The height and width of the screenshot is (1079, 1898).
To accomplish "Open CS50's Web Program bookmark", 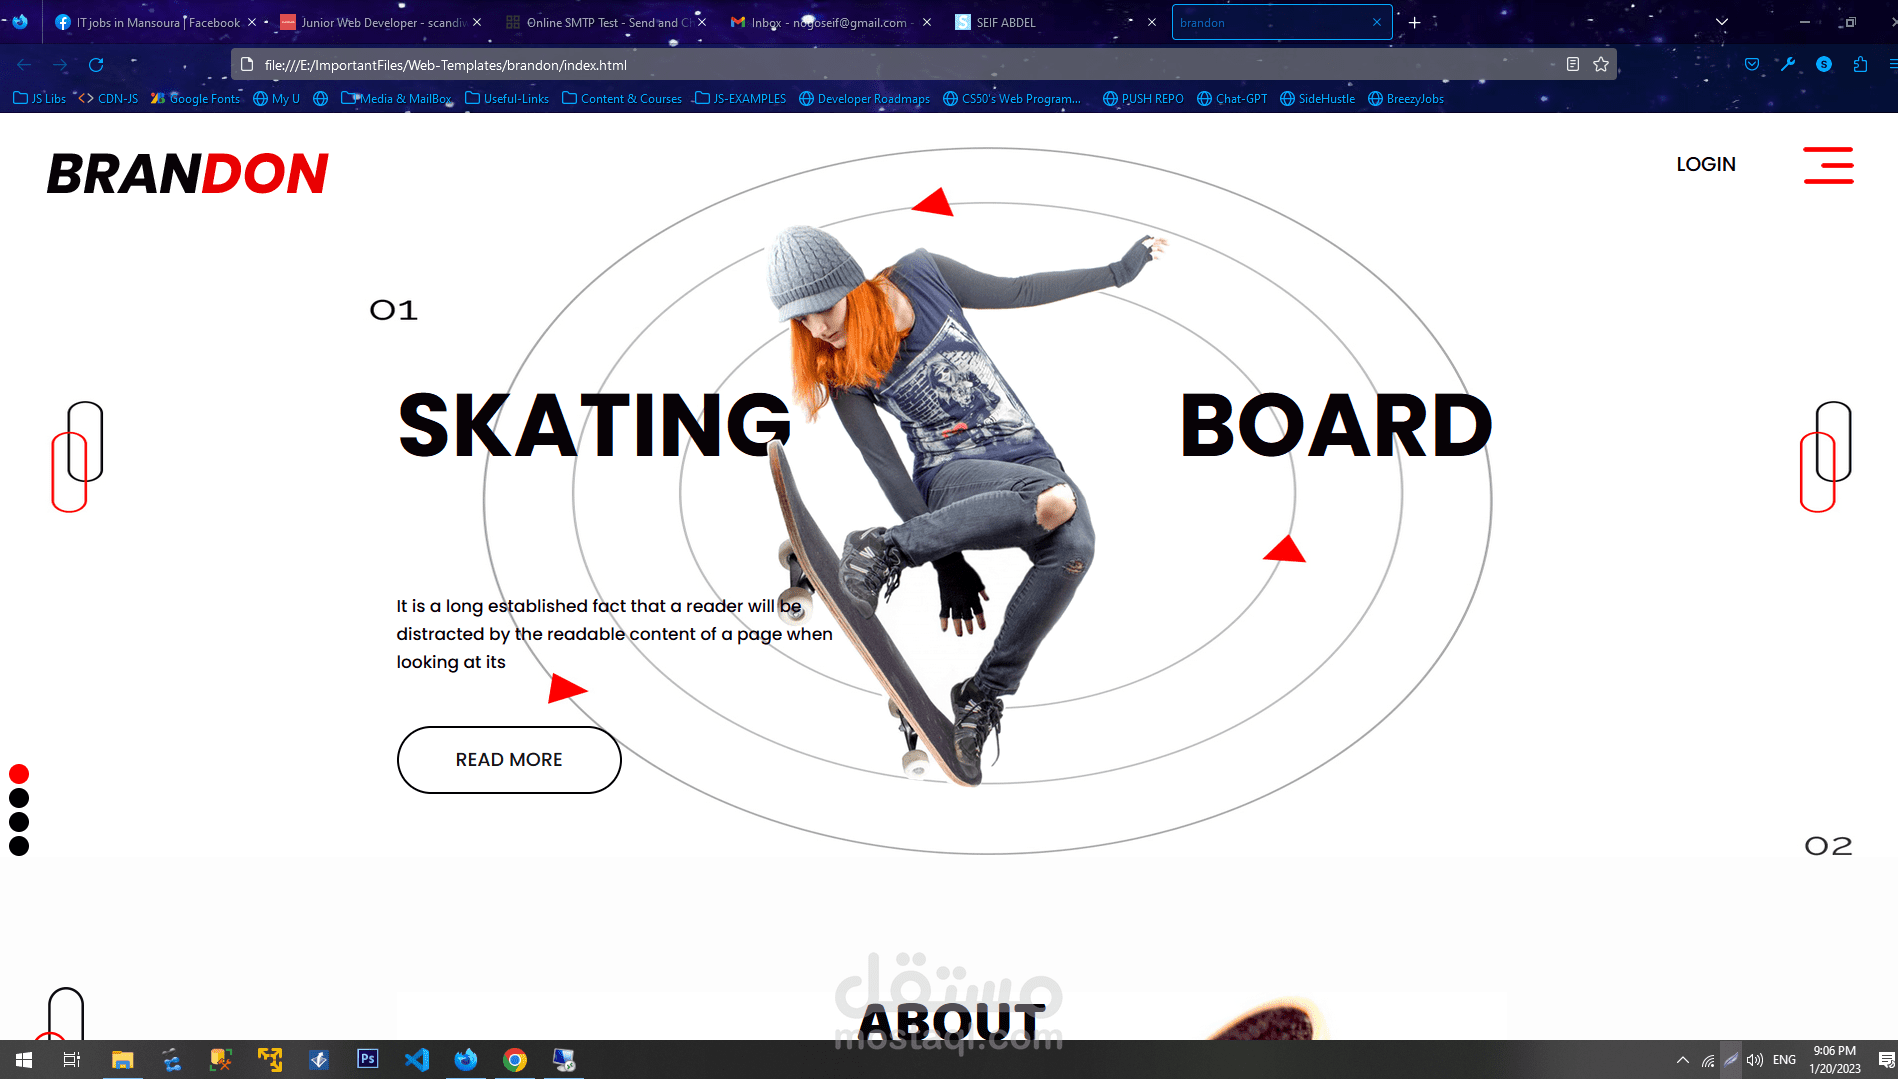I will click(1012, 98).
